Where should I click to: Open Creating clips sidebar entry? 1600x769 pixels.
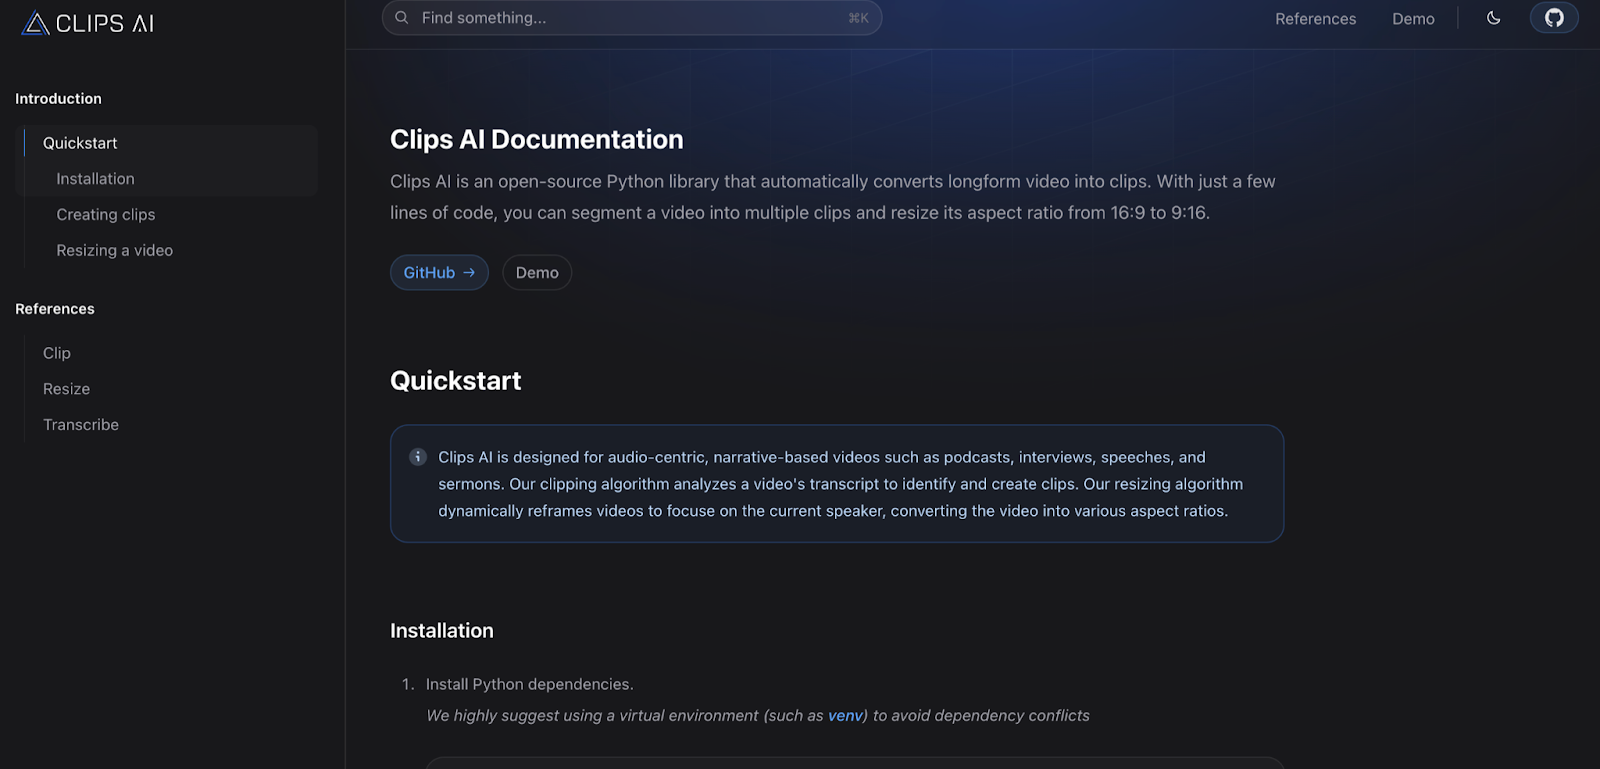[x=106, y=215]
